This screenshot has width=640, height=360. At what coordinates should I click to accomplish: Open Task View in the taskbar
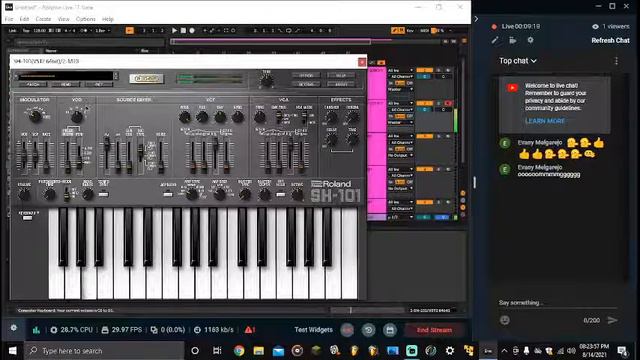tap(217, 351)
